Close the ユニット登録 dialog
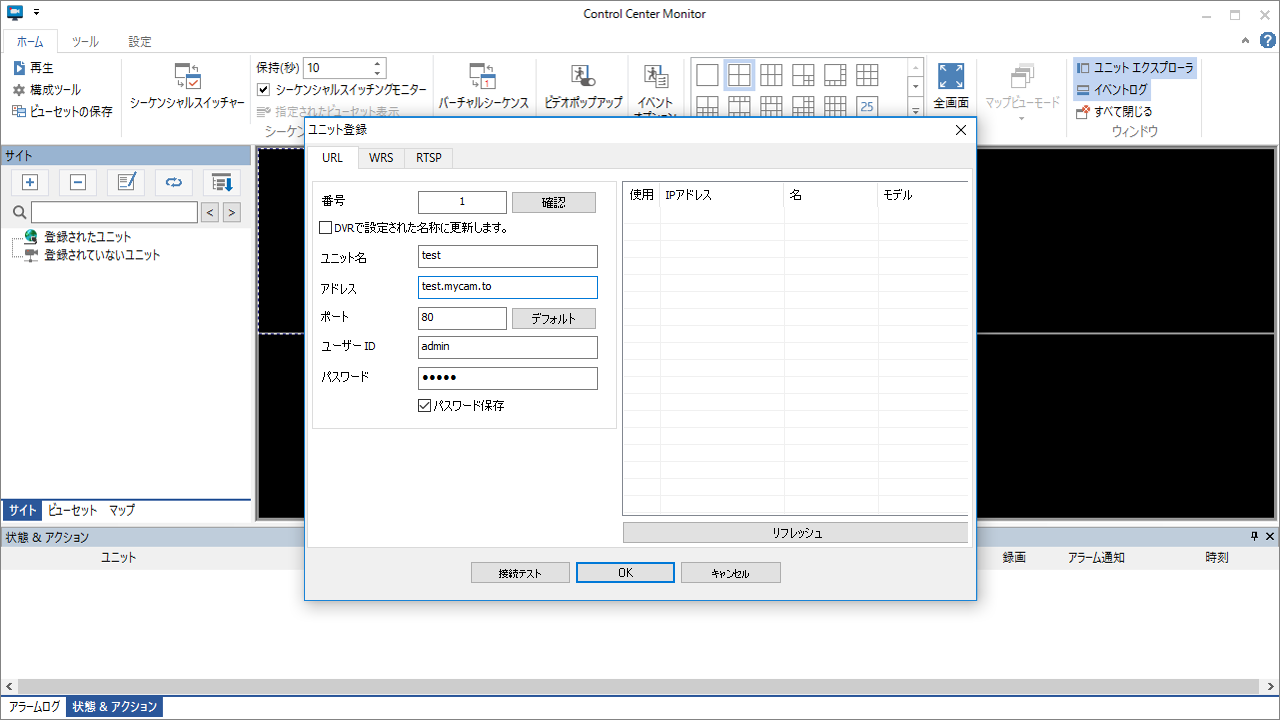Screen dimensions: 1280x720 pos(961,130)
